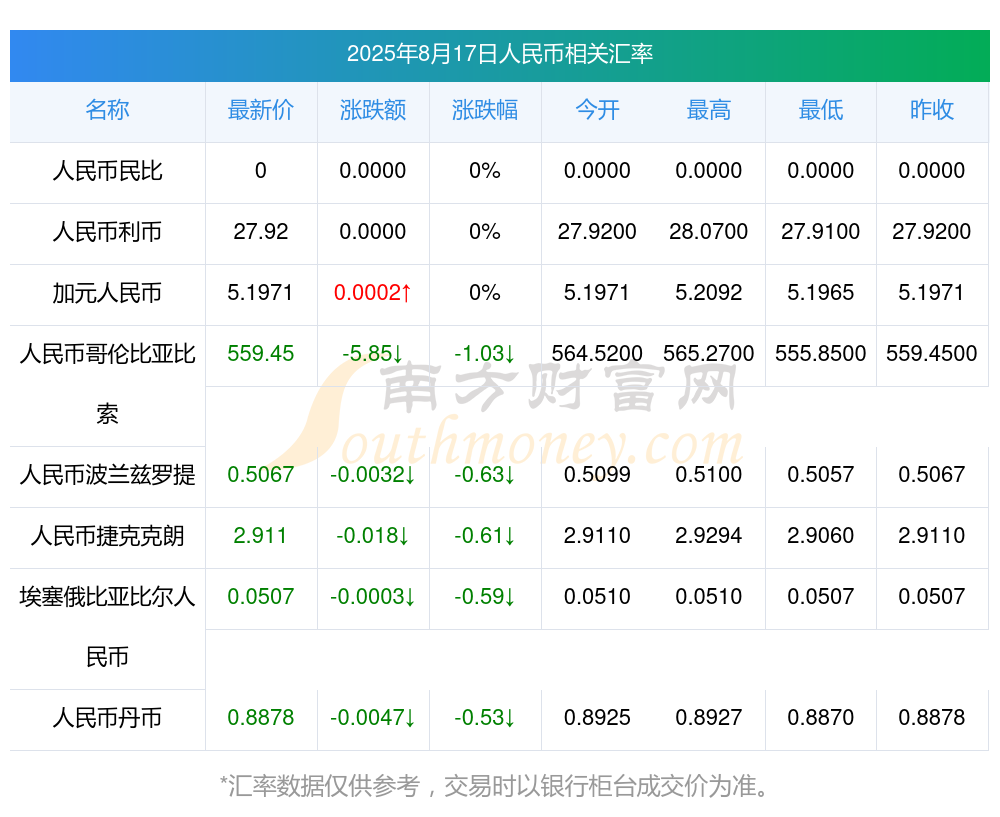Click change amount -0.0003↓
The width and height of the screenshot is (1000, 817).
373,596
